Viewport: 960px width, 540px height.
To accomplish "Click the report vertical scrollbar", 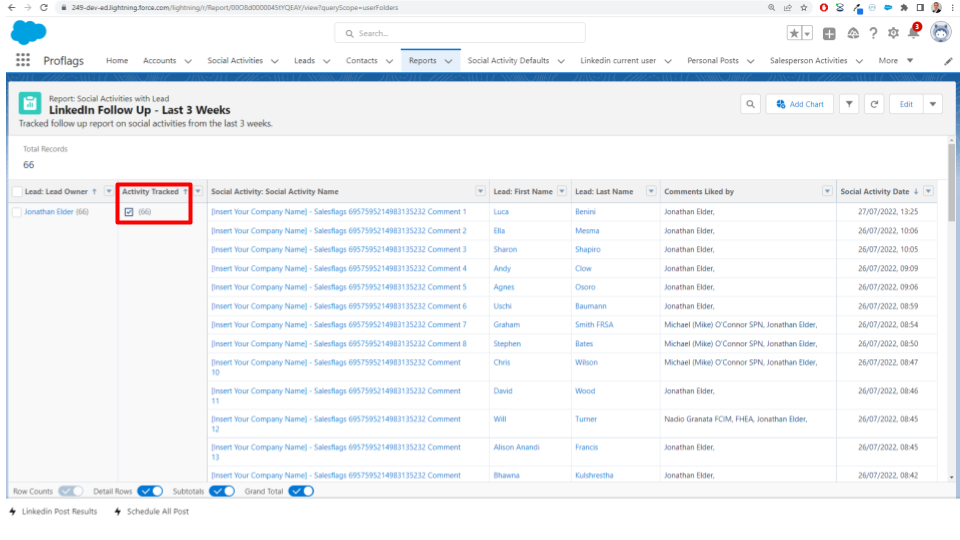I will coord(951,184).
